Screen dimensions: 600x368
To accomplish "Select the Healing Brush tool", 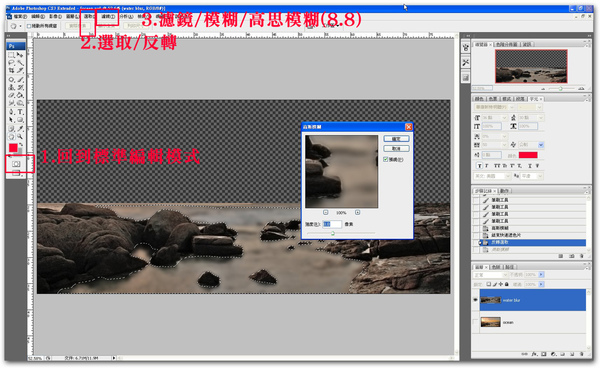I will pos(10,80).
